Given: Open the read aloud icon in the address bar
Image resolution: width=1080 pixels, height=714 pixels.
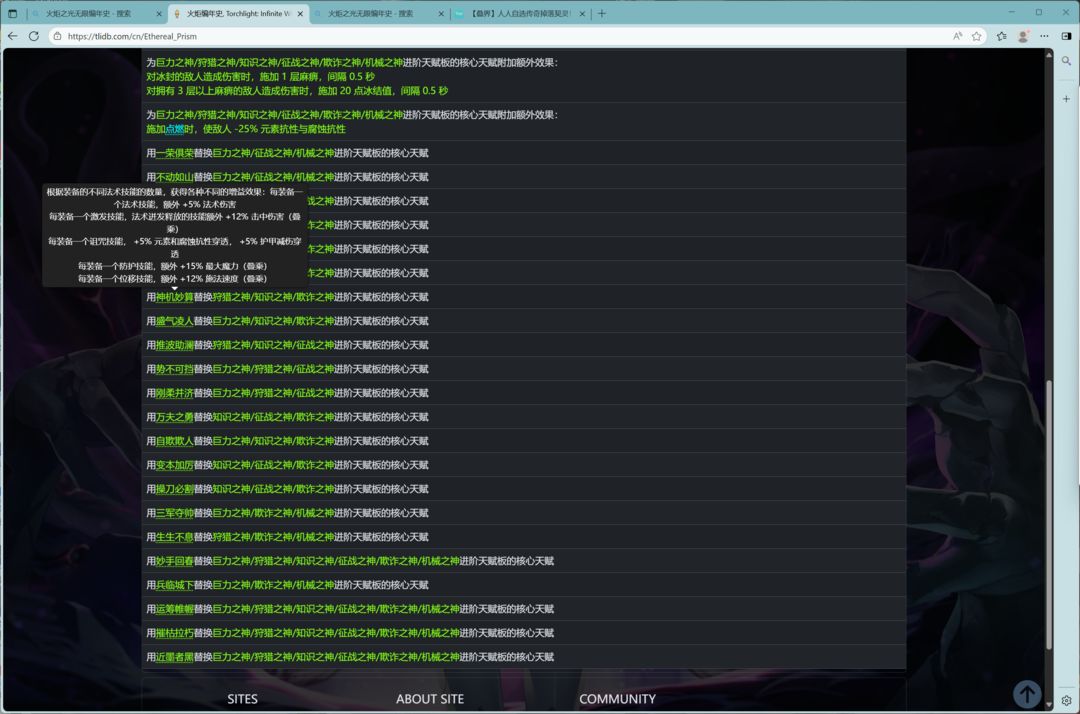Looking at the screenshot, I should click(957, 36).
